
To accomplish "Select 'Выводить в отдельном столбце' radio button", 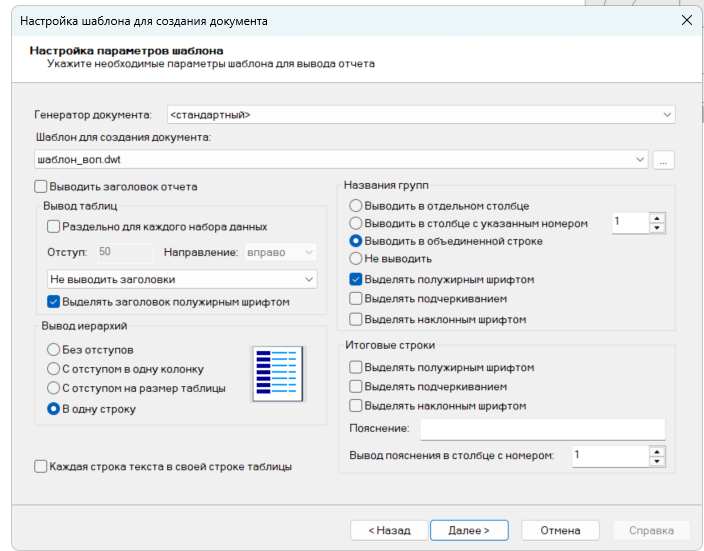I will click(x=356, y=205).
